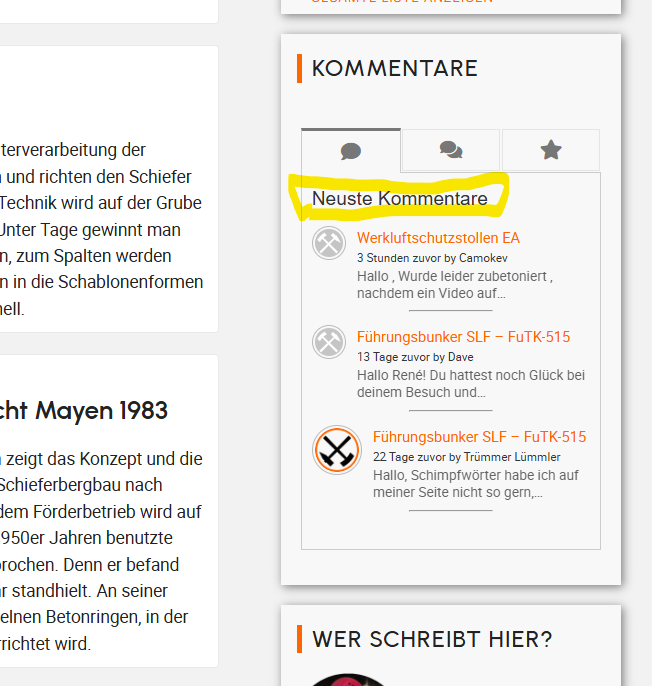Open Führungsbunker SLF link by Trümmer Lümmler
Screen dimensions: 665x686
coord(479,437)
